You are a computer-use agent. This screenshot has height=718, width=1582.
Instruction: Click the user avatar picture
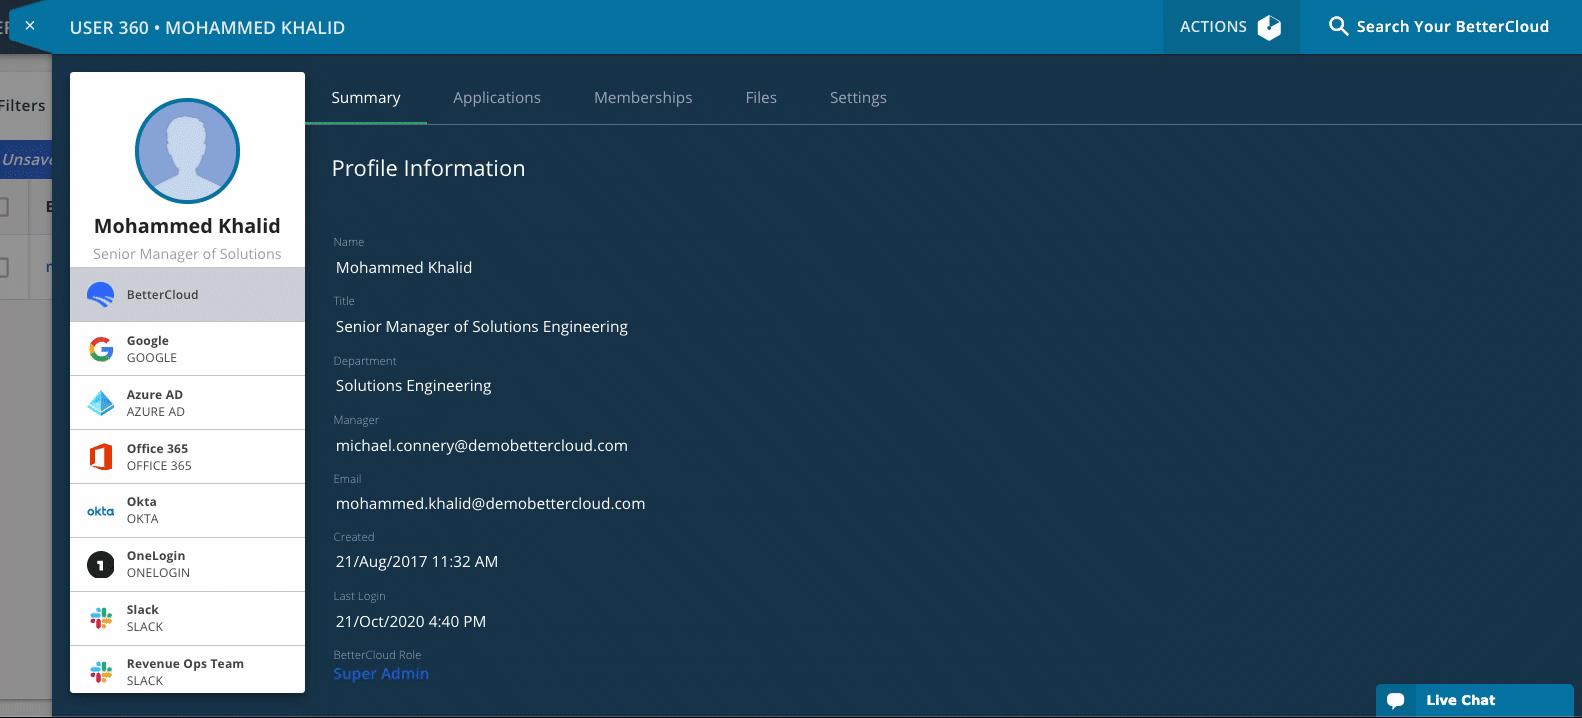click(187, 151)
